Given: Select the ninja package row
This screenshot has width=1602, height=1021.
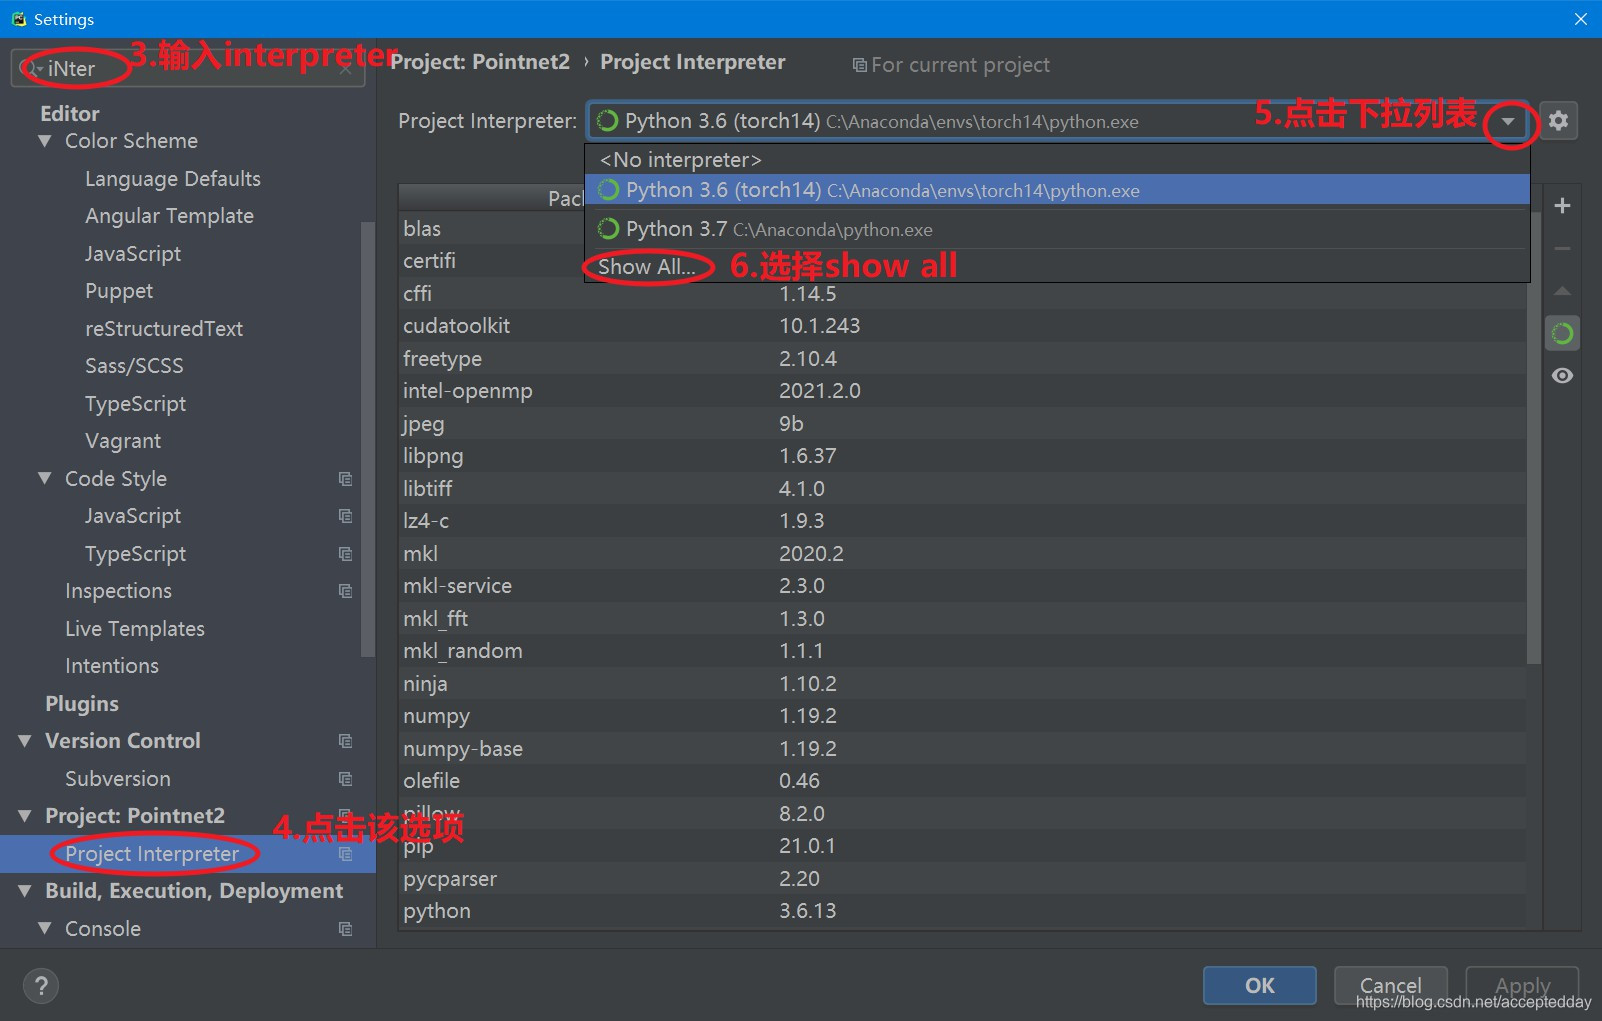Looking at the screenshot, I should 962,684.
